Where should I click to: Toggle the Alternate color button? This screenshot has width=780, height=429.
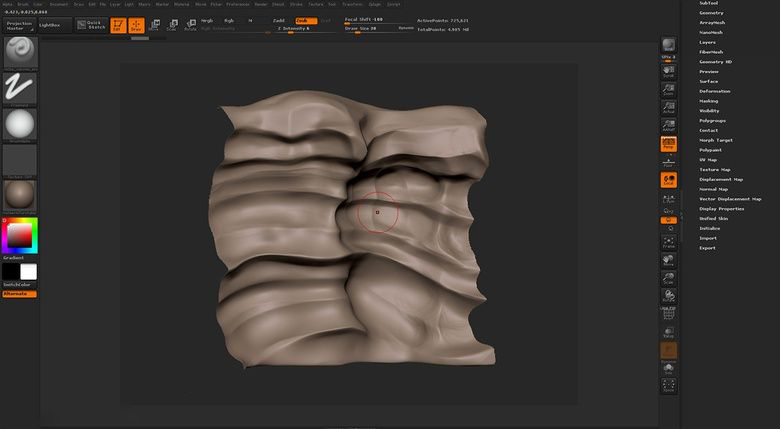click(19, 293)
